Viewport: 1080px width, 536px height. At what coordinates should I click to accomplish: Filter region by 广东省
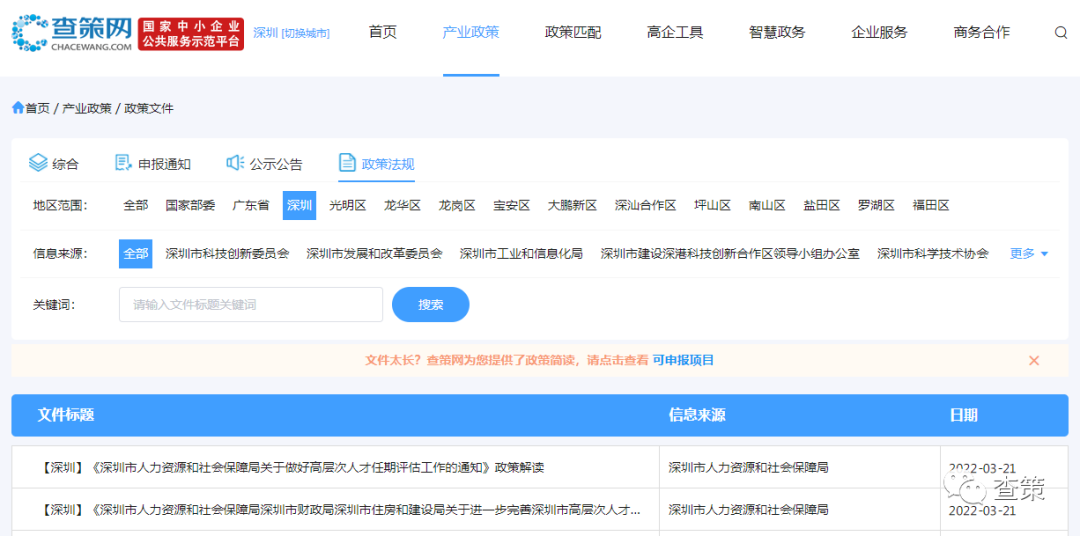pos(251,205)
